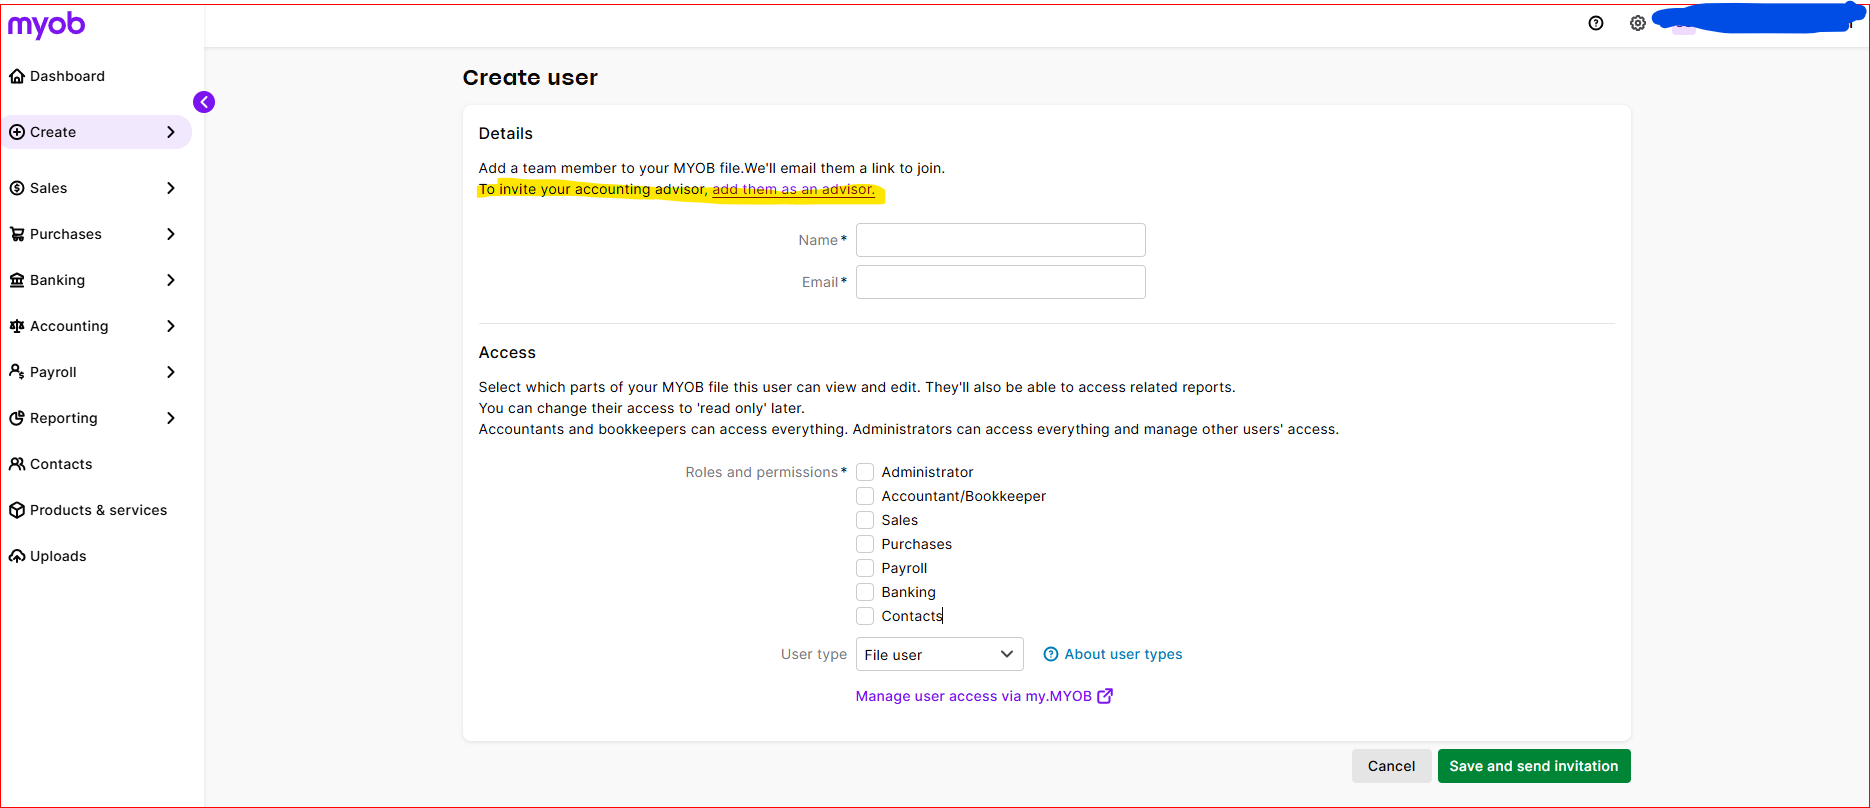Open the settings gear icon
The image size is (1870, 808).
pos(1637,23)
